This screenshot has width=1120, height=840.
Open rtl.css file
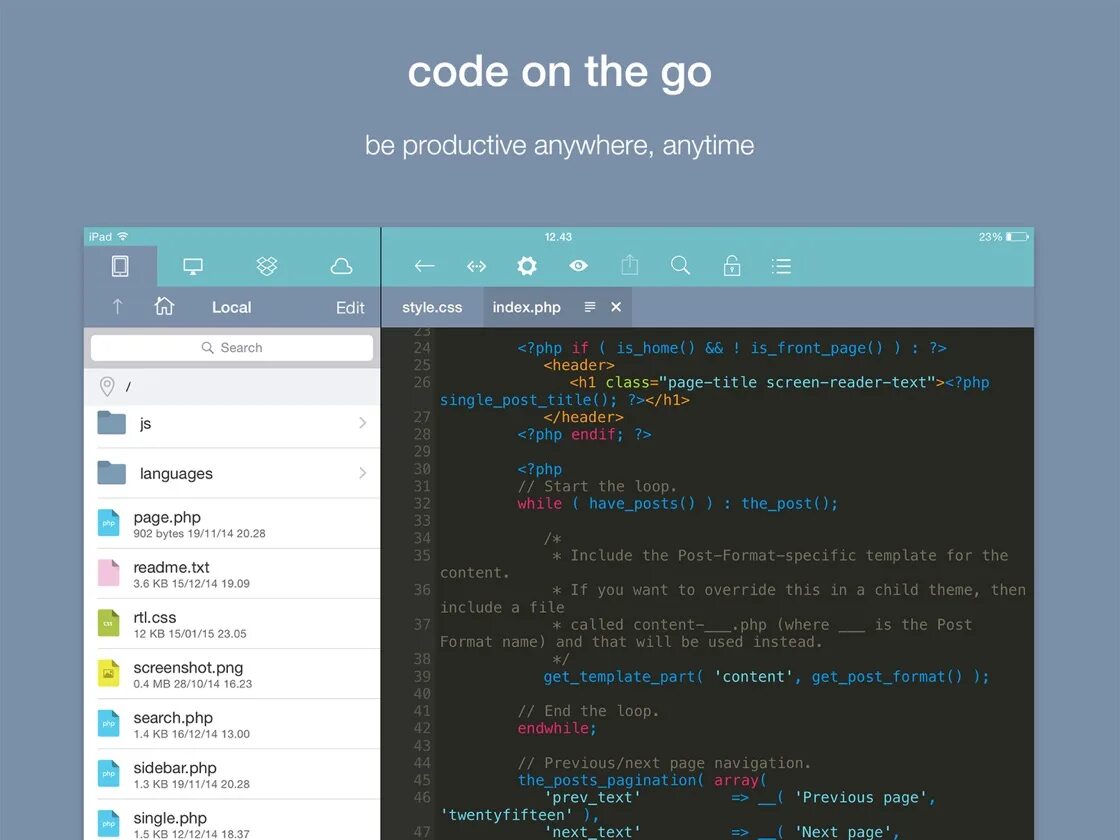click(x=232, y=624)
